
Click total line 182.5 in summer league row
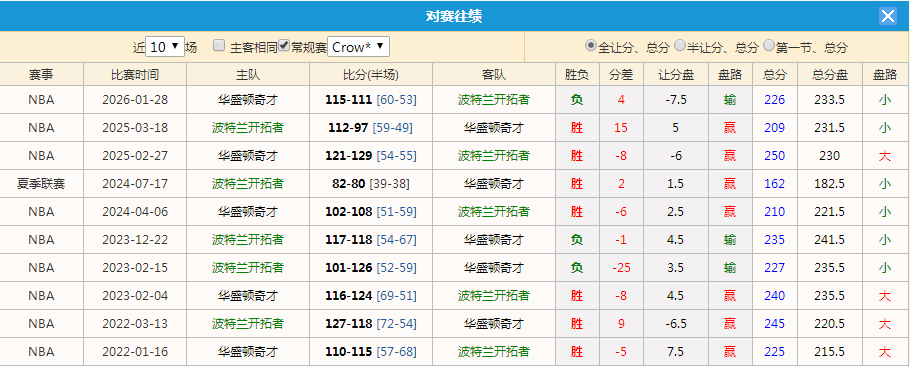(x=830, y=184)
